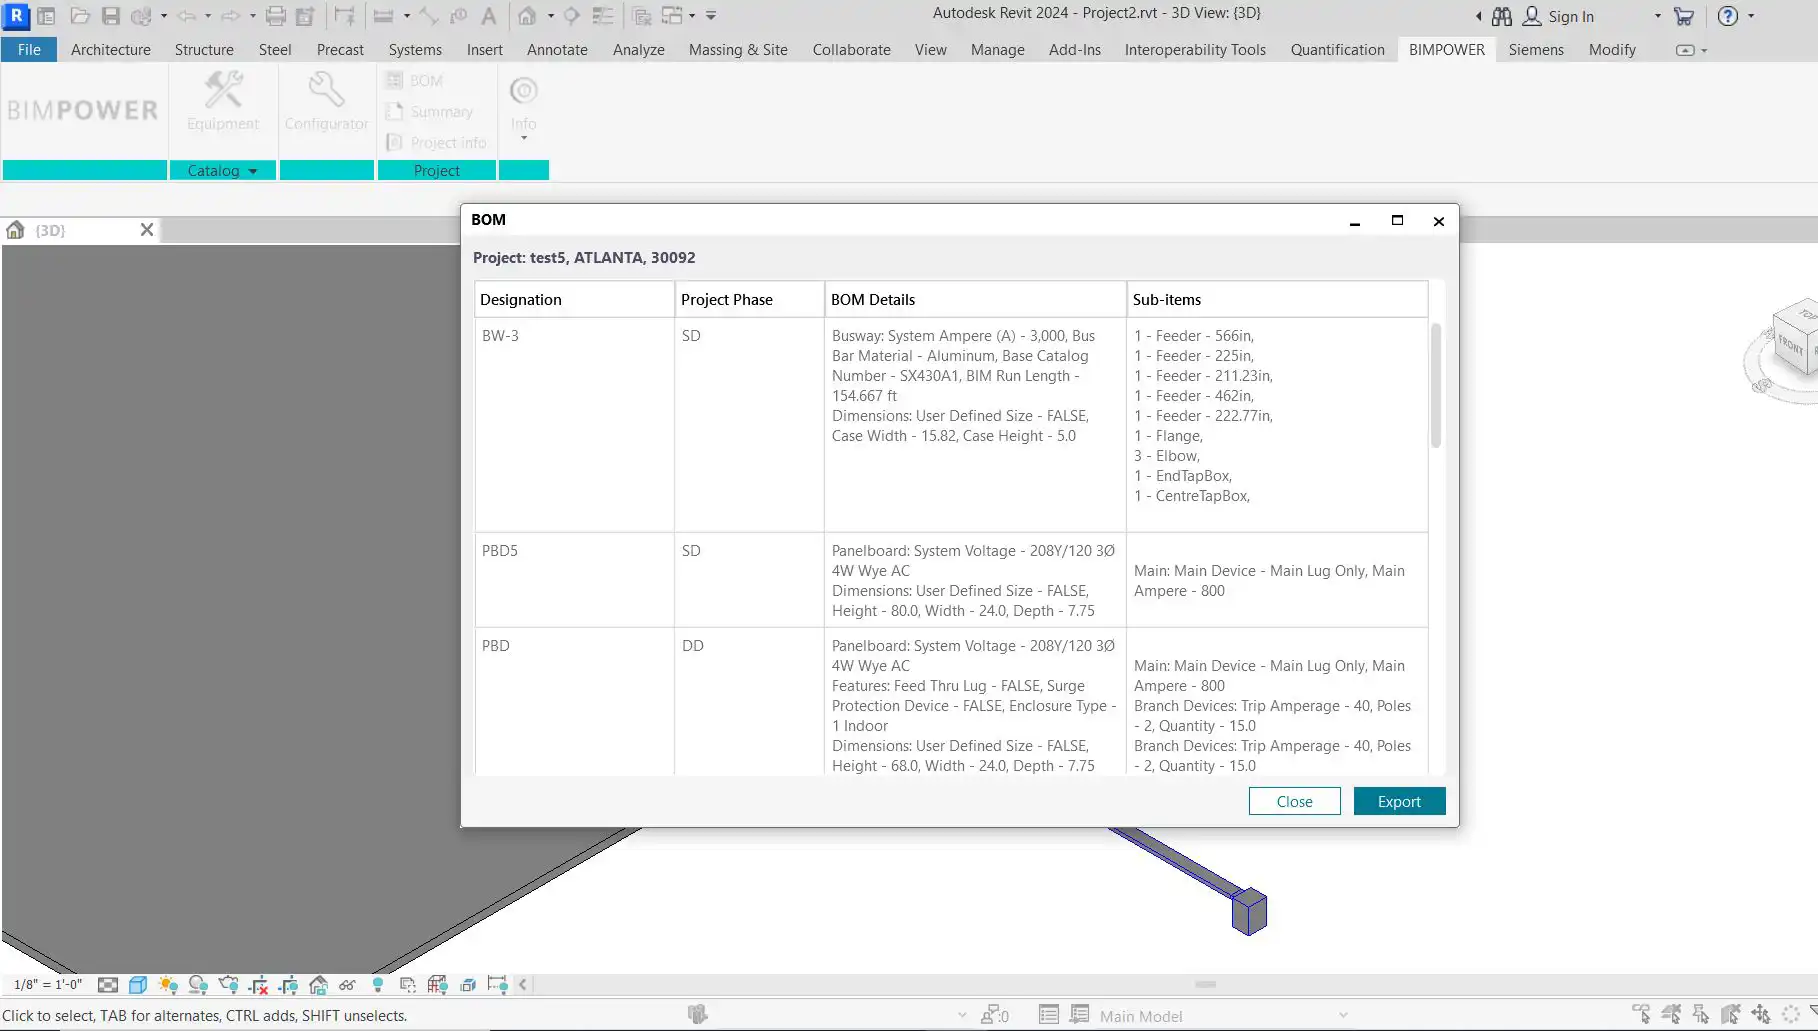Click the Save icon in quick access toolbar
1818x1031 pixels.
[111, 16]
